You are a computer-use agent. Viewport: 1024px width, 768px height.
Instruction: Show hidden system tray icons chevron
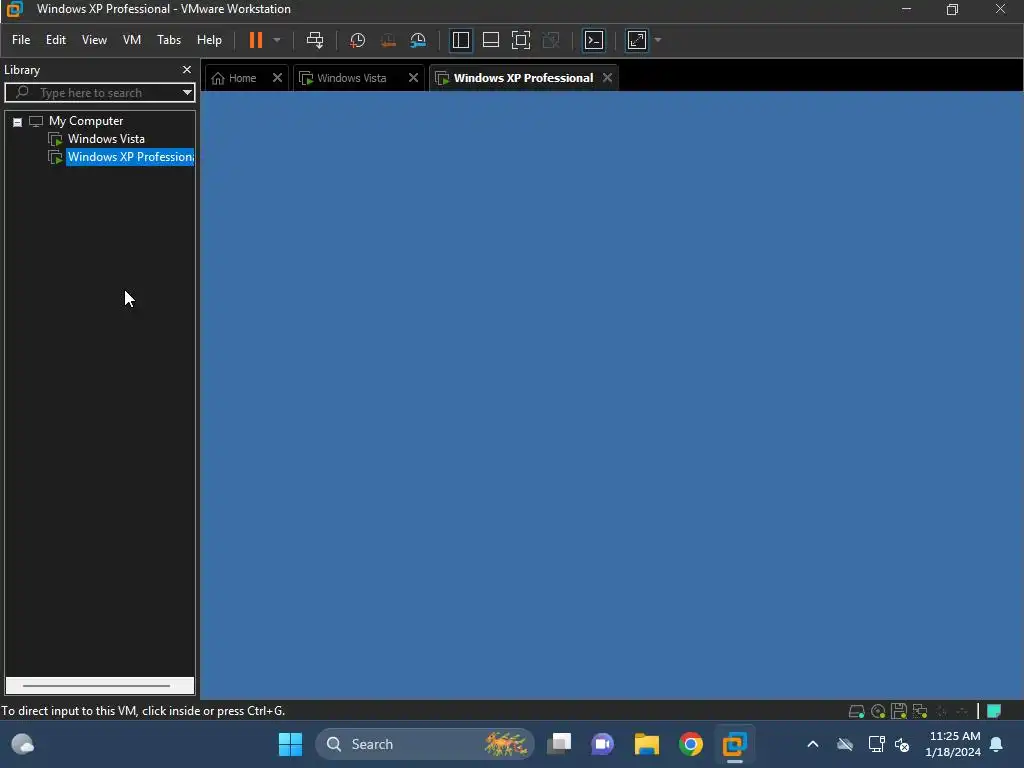click(x=813, y=744)
